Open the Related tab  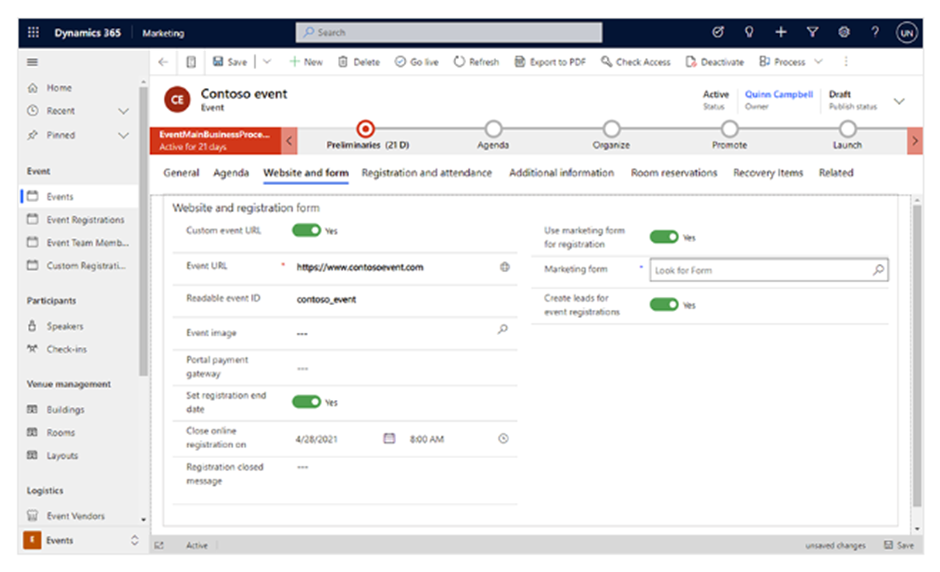pos(836,173)
